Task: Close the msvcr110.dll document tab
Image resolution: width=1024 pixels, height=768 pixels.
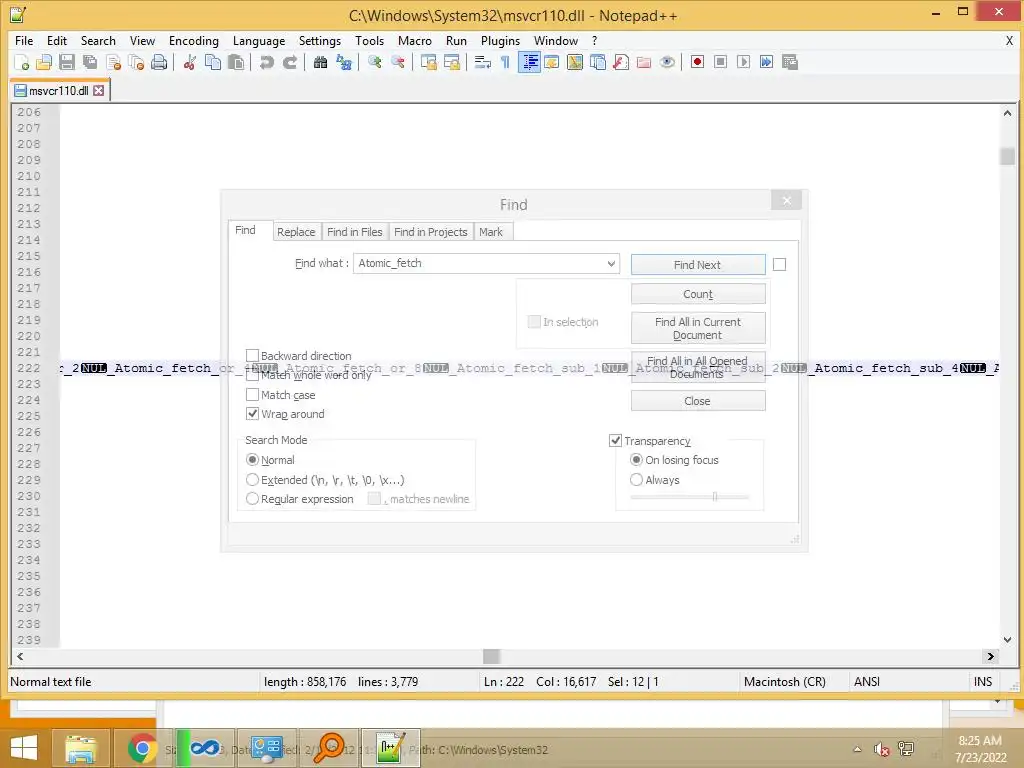Action: [98, 91]
